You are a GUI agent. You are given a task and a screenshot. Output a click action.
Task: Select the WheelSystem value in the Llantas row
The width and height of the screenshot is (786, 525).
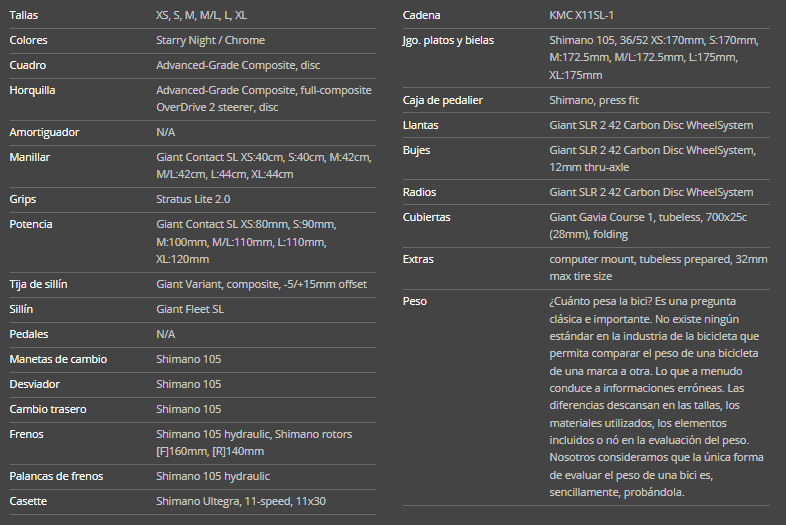[651, 125]
